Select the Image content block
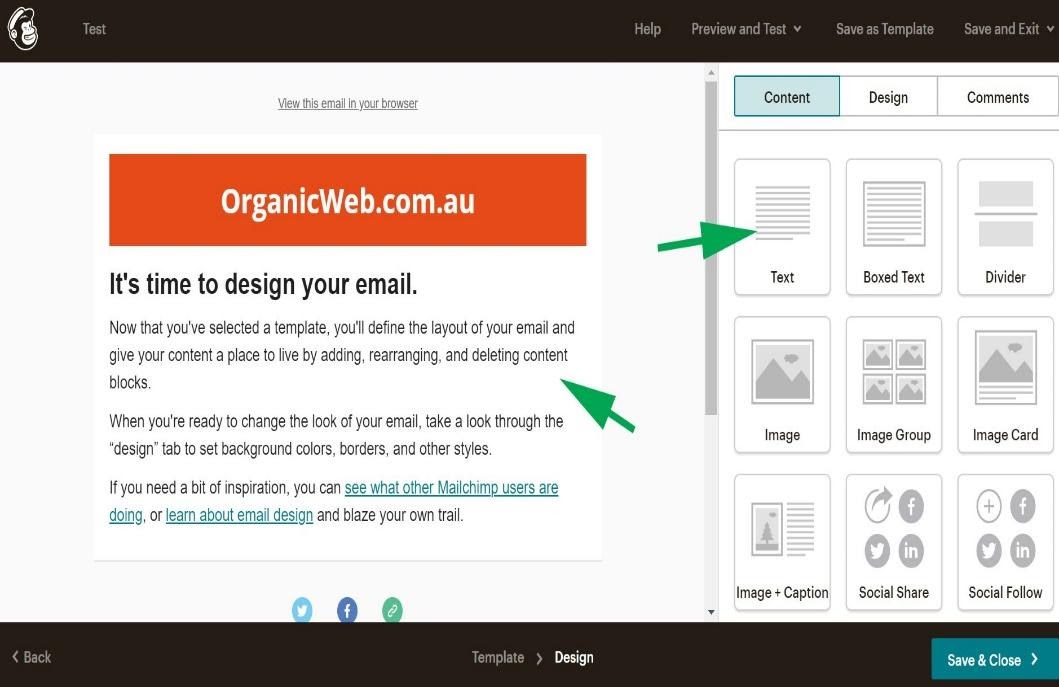The height and width of the screenshot is (687, 1059). (781, 383)
